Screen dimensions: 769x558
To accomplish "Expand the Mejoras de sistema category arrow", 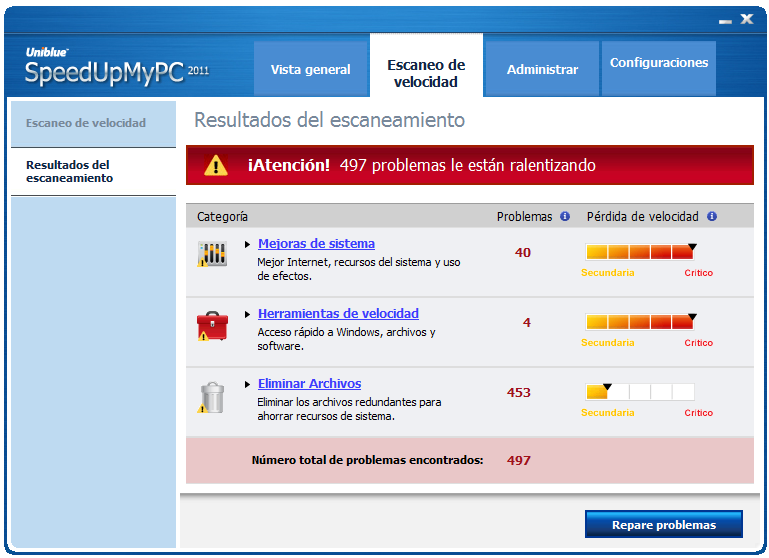I will point(248,244).
